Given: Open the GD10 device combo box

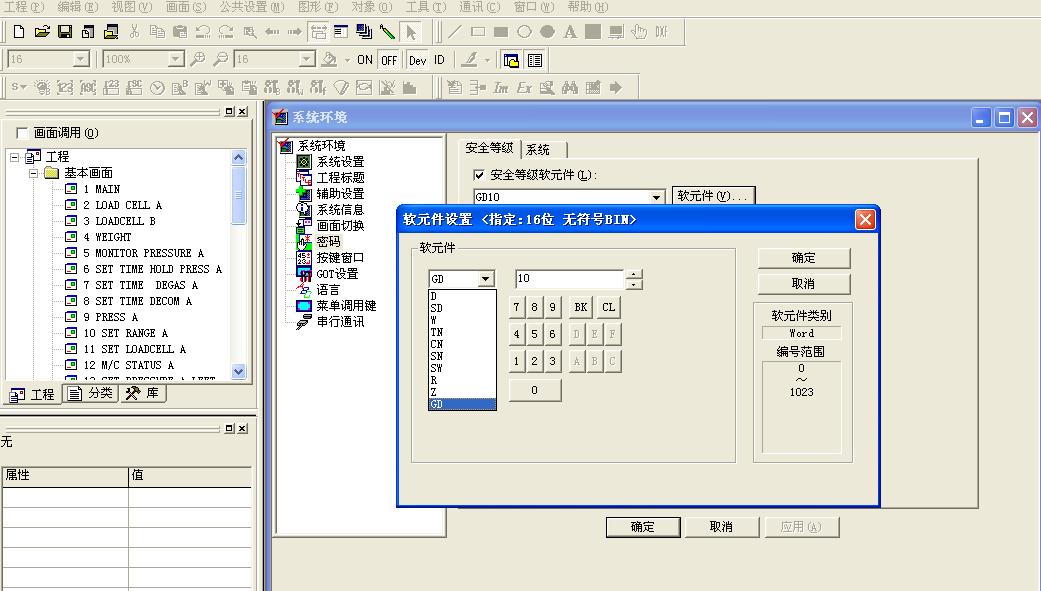Looking at the screenshot, I should (x=656, y=198).
